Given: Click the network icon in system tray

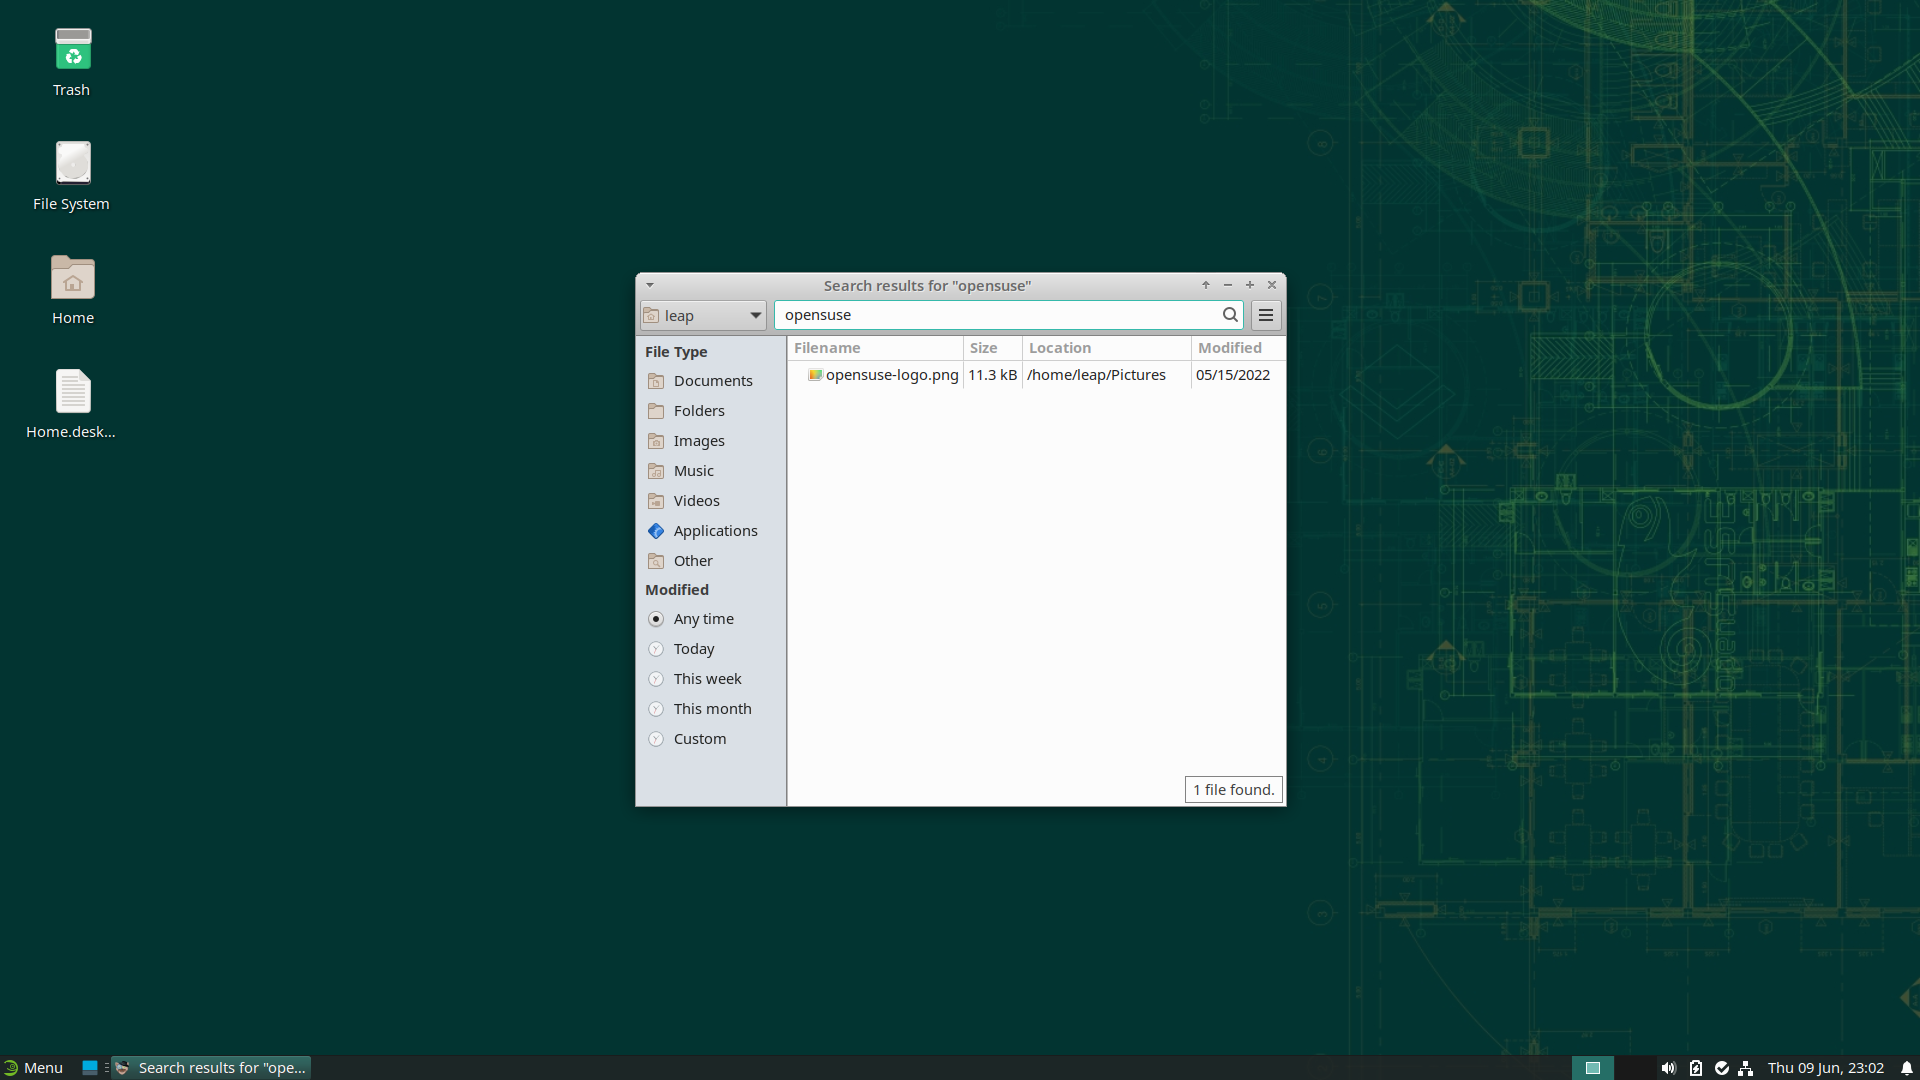Looking at the screenshot, I should (1746, 1068).
